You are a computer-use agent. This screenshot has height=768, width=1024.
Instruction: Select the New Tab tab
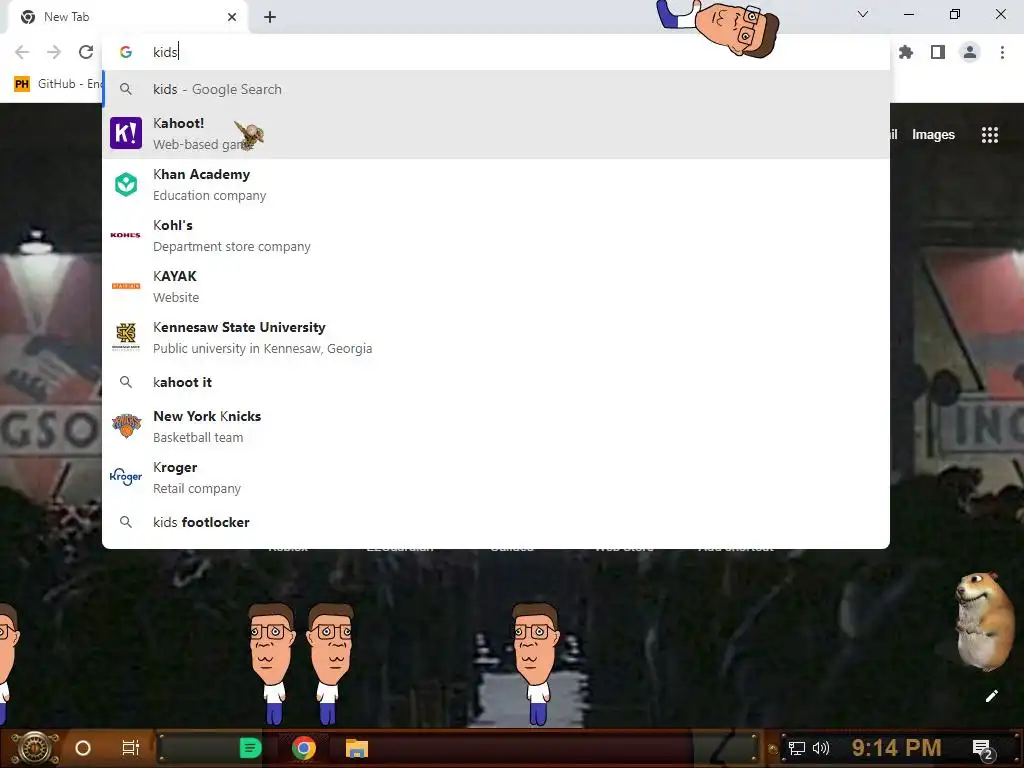point(128,17)
